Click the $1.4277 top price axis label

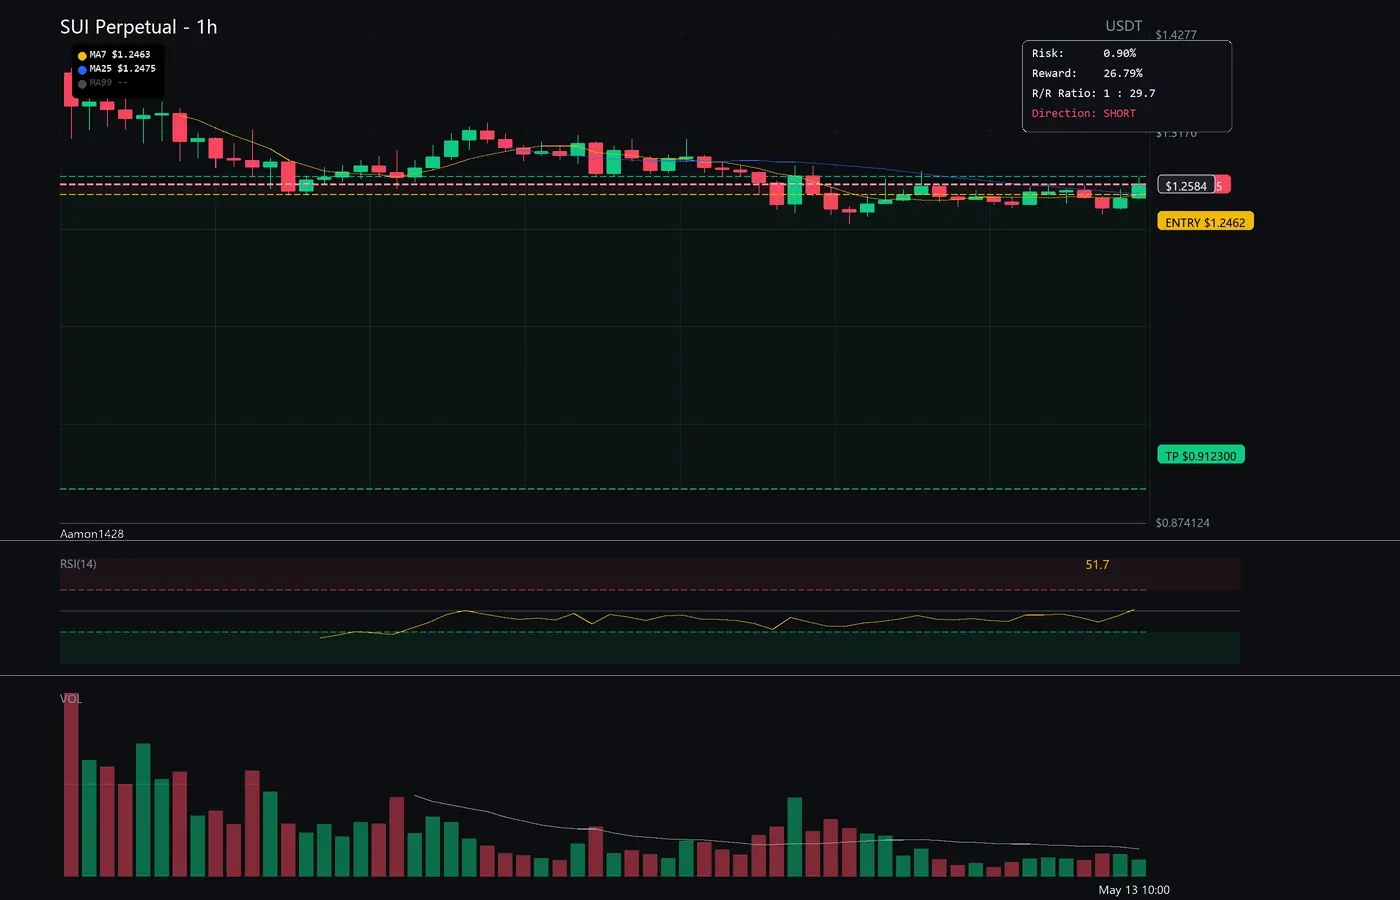[x=1176, y=35]
